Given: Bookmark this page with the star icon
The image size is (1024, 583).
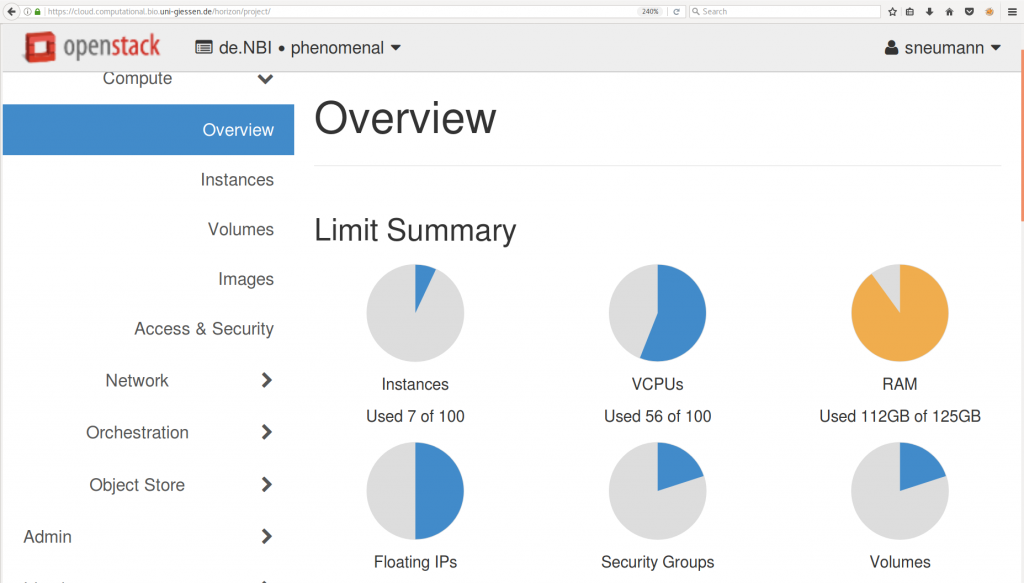Looking at the screenshot, I should (892, 12).
